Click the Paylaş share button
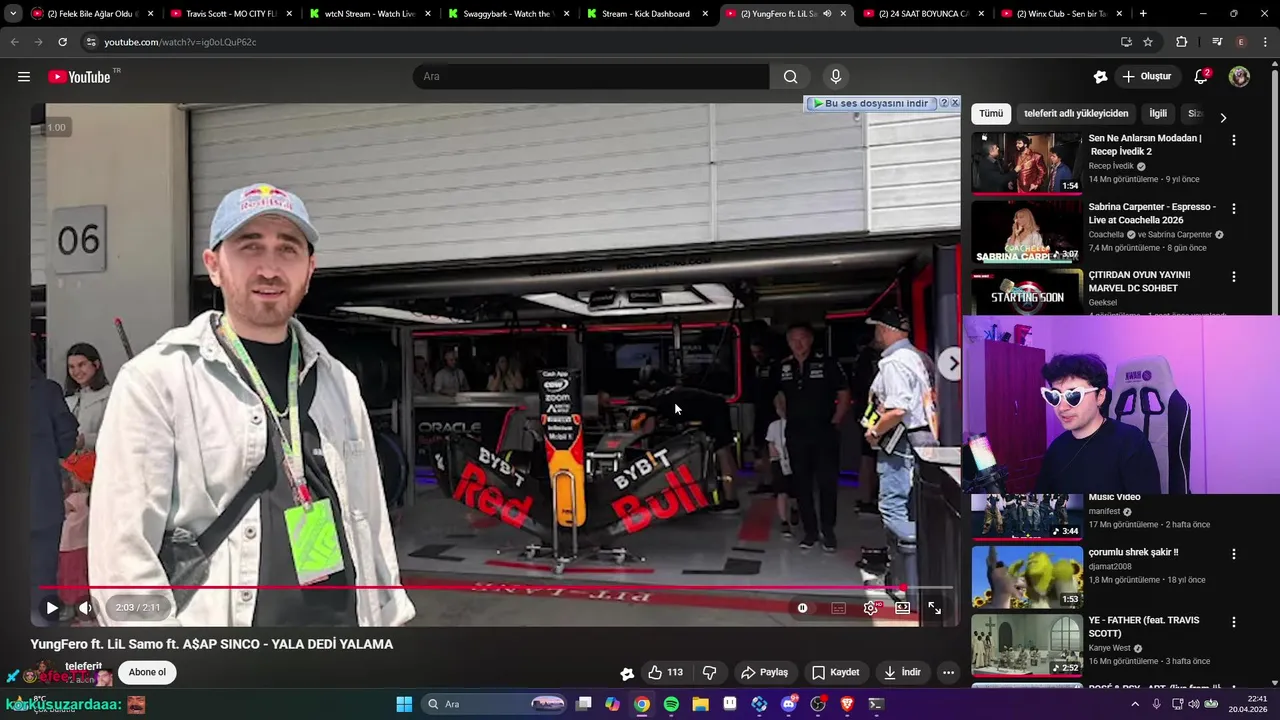 [x=764, y=672]
